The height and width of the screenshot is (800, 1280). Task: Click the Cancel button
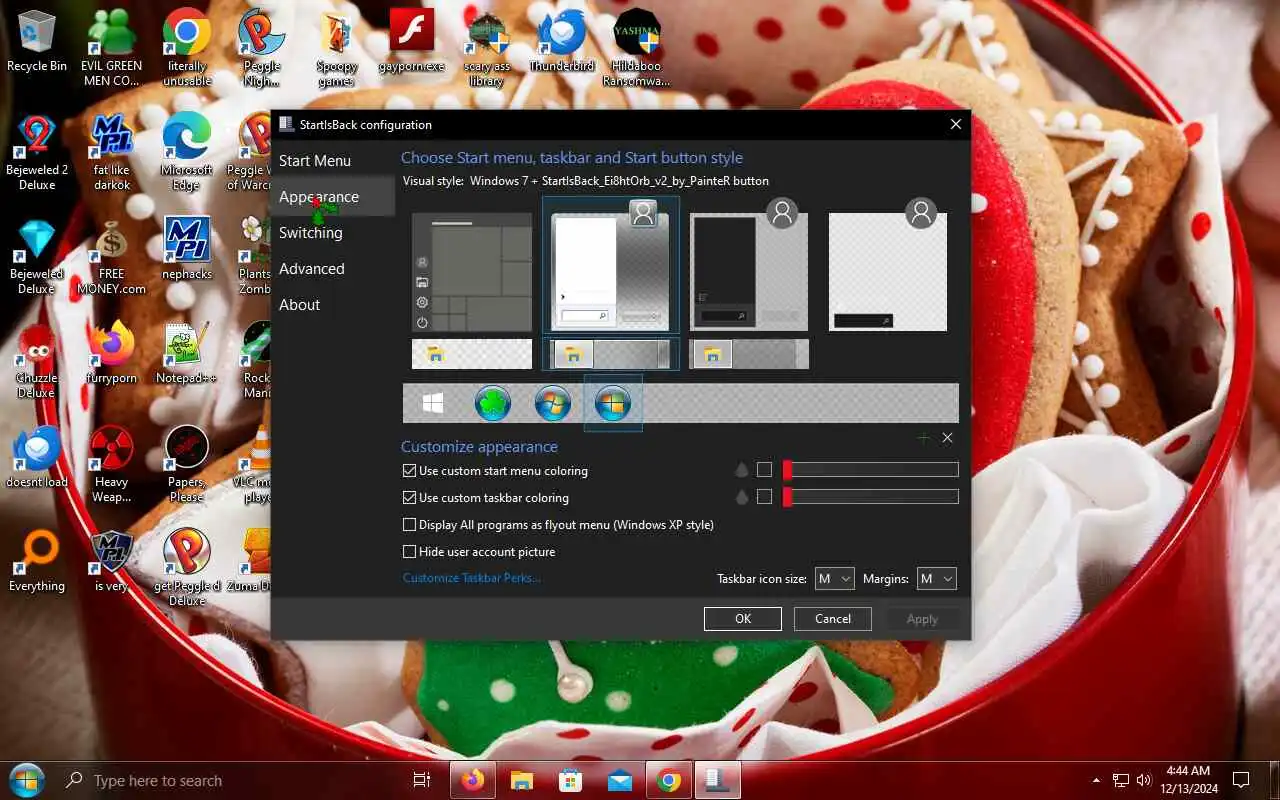click(833, 619)
